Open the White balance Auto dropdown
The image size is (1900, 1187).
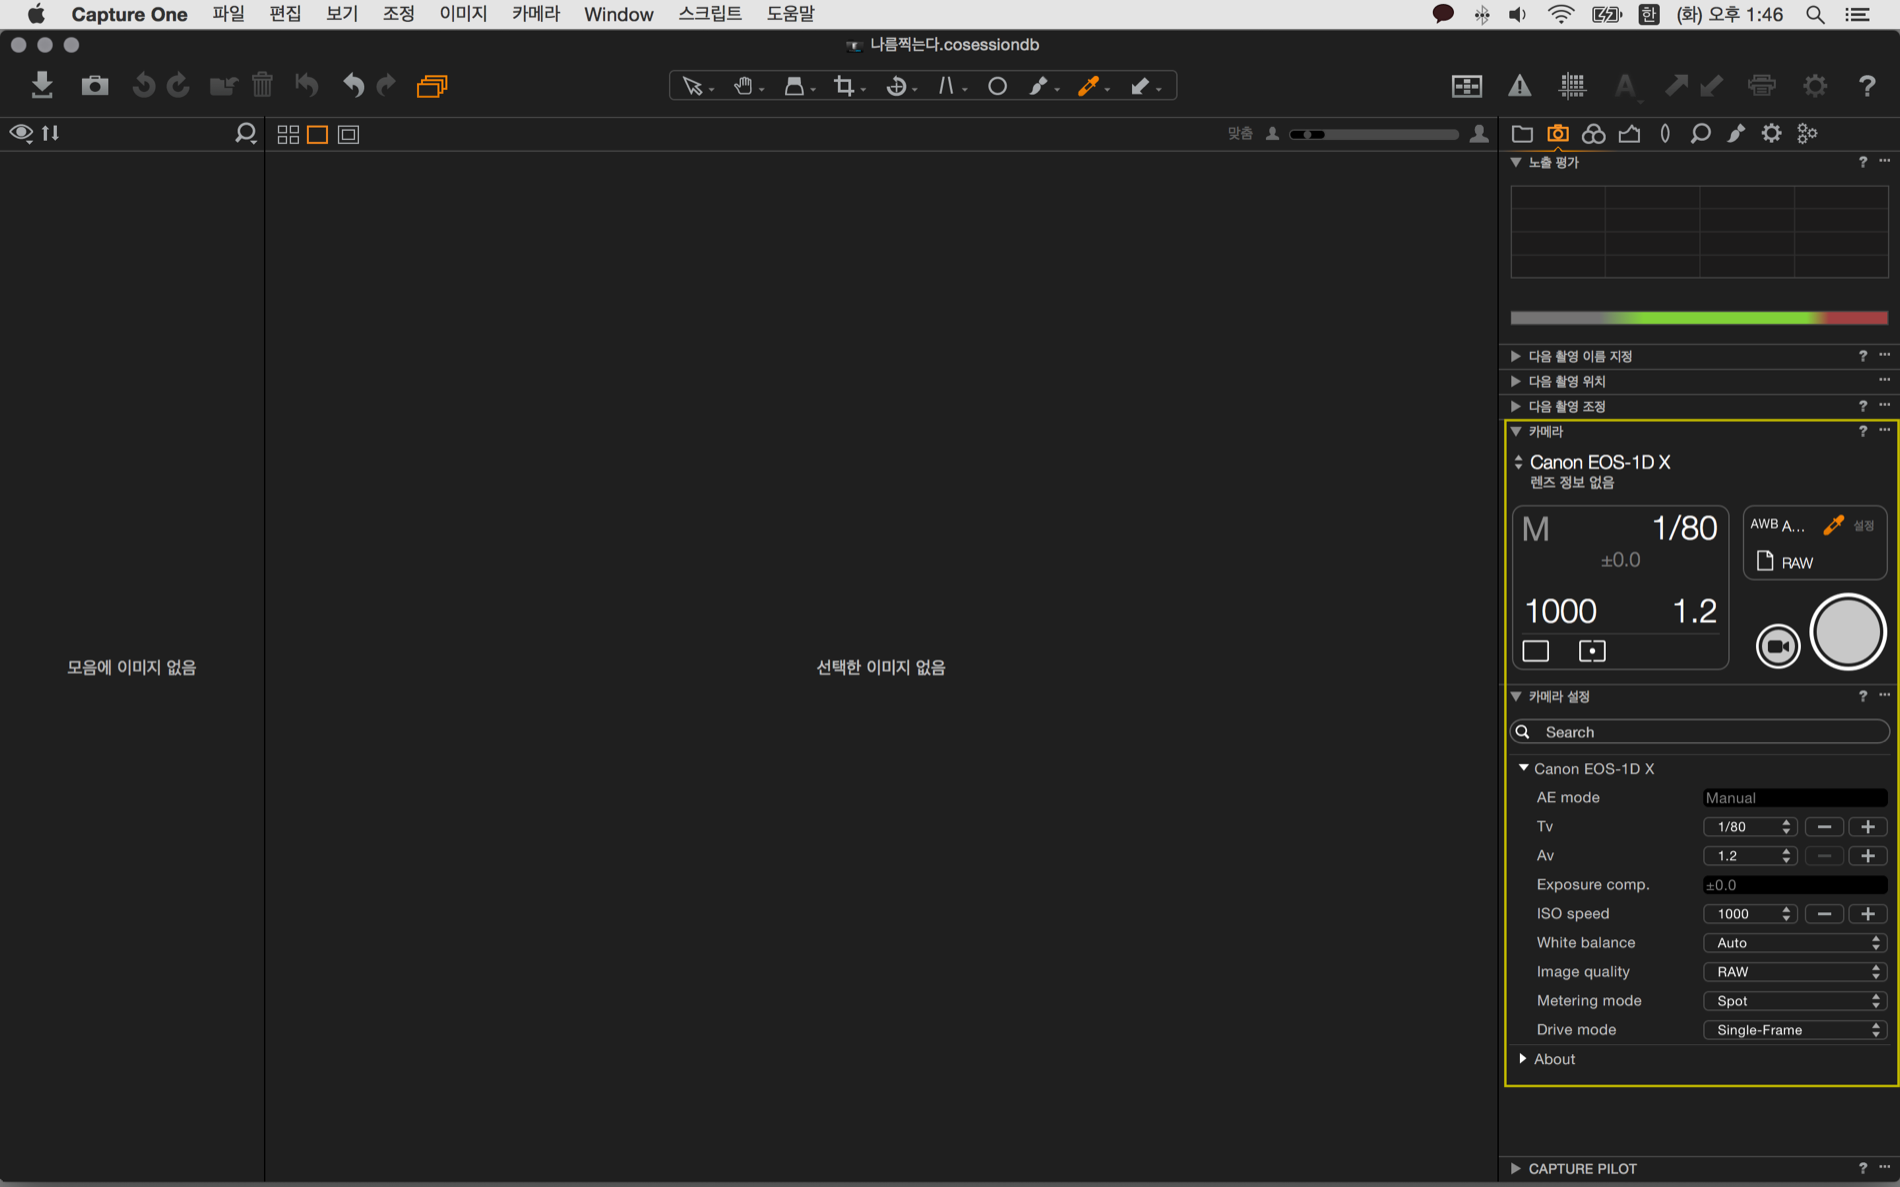point(1794,943)
